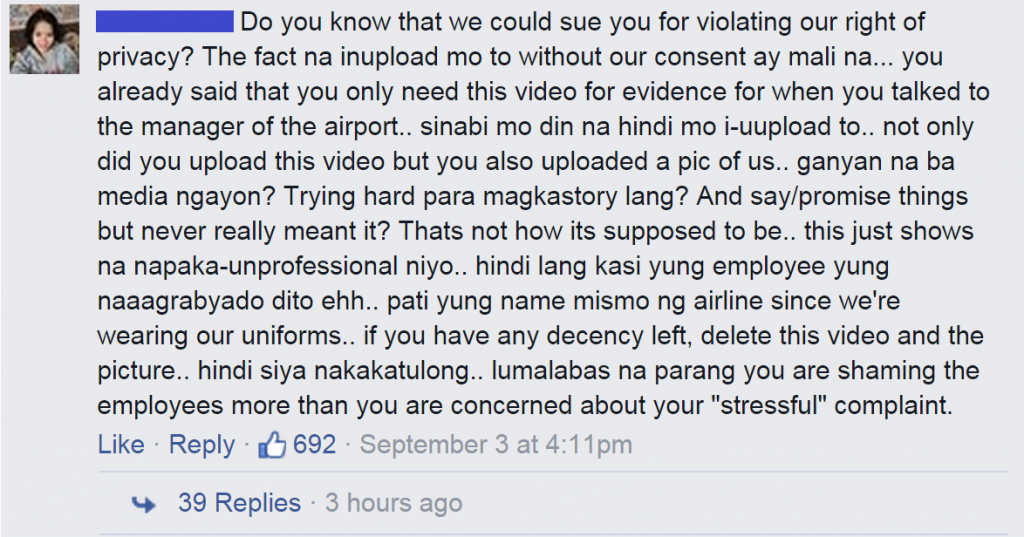Click the redacted blue commenter name
Image resolution: width=1024 pixels, height=537 pixels.
(x=165, y=22)
